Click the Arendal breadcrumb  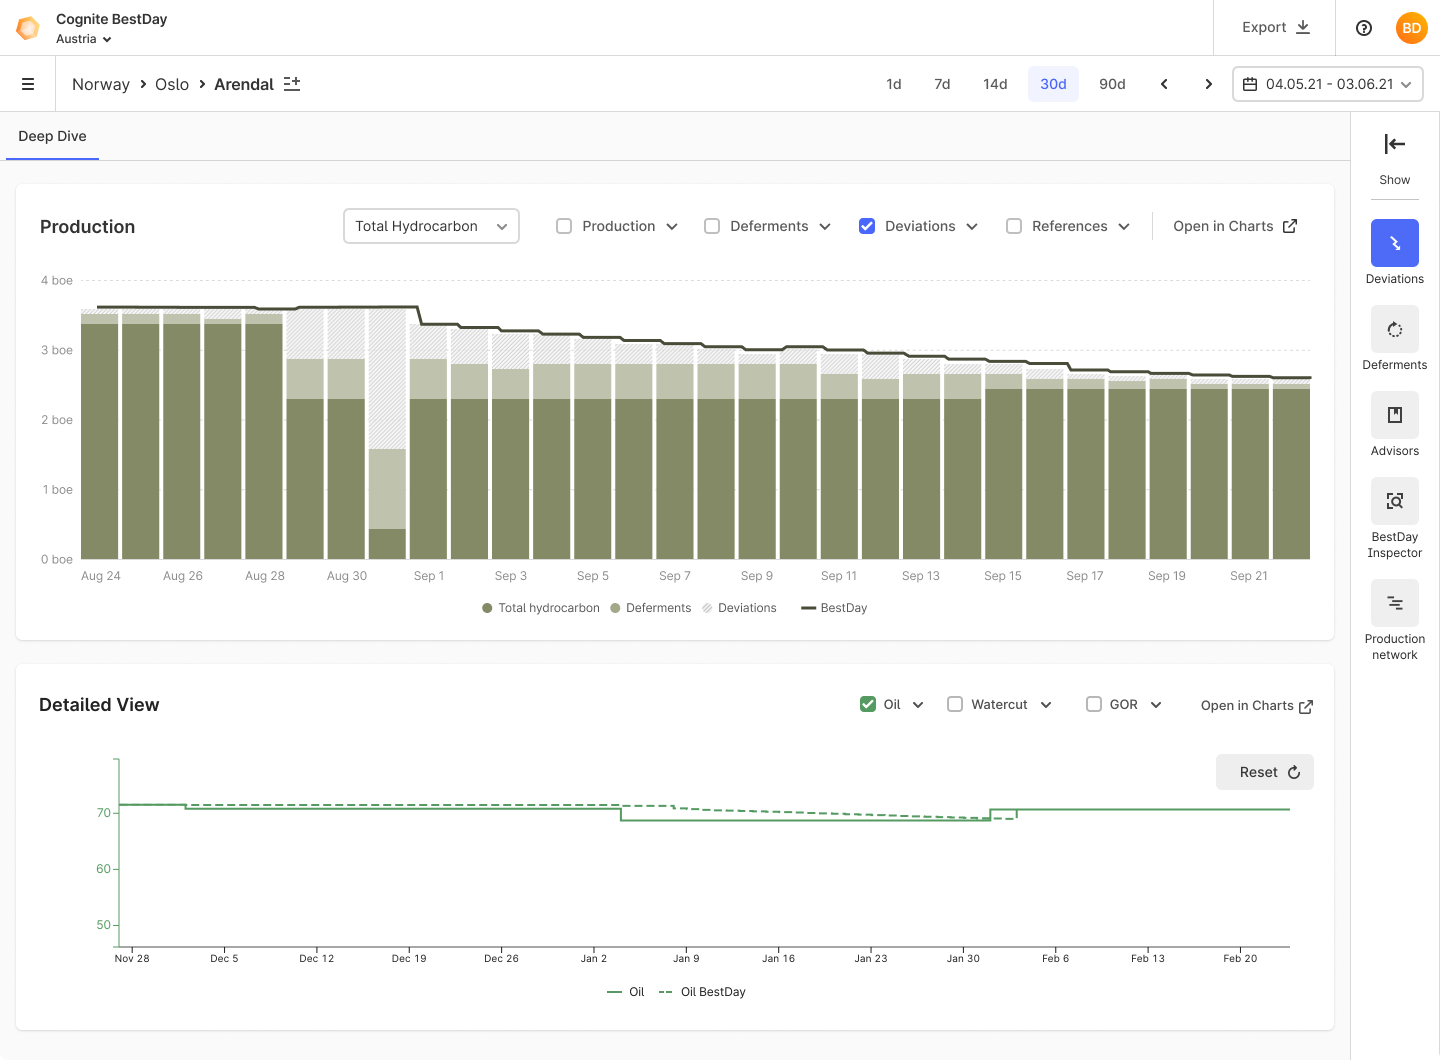244,84
